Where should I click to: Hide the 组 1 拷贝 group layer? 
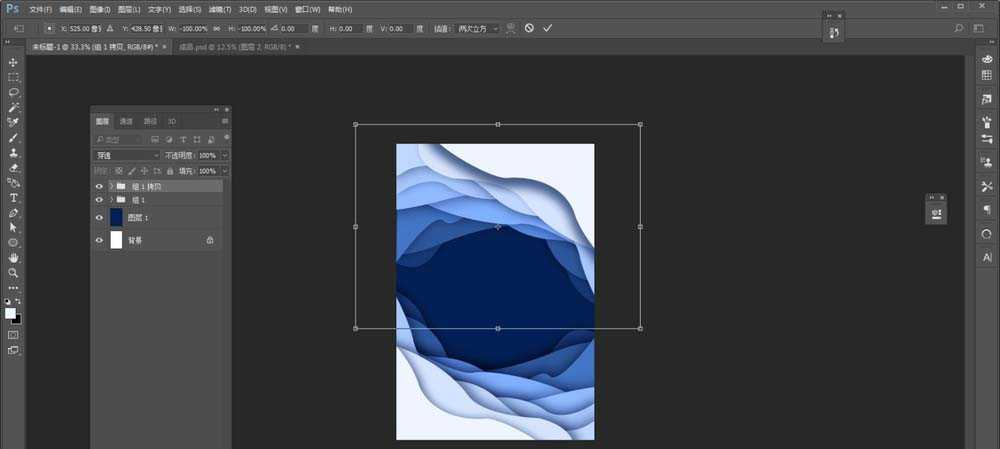click(x=99, y=186)
